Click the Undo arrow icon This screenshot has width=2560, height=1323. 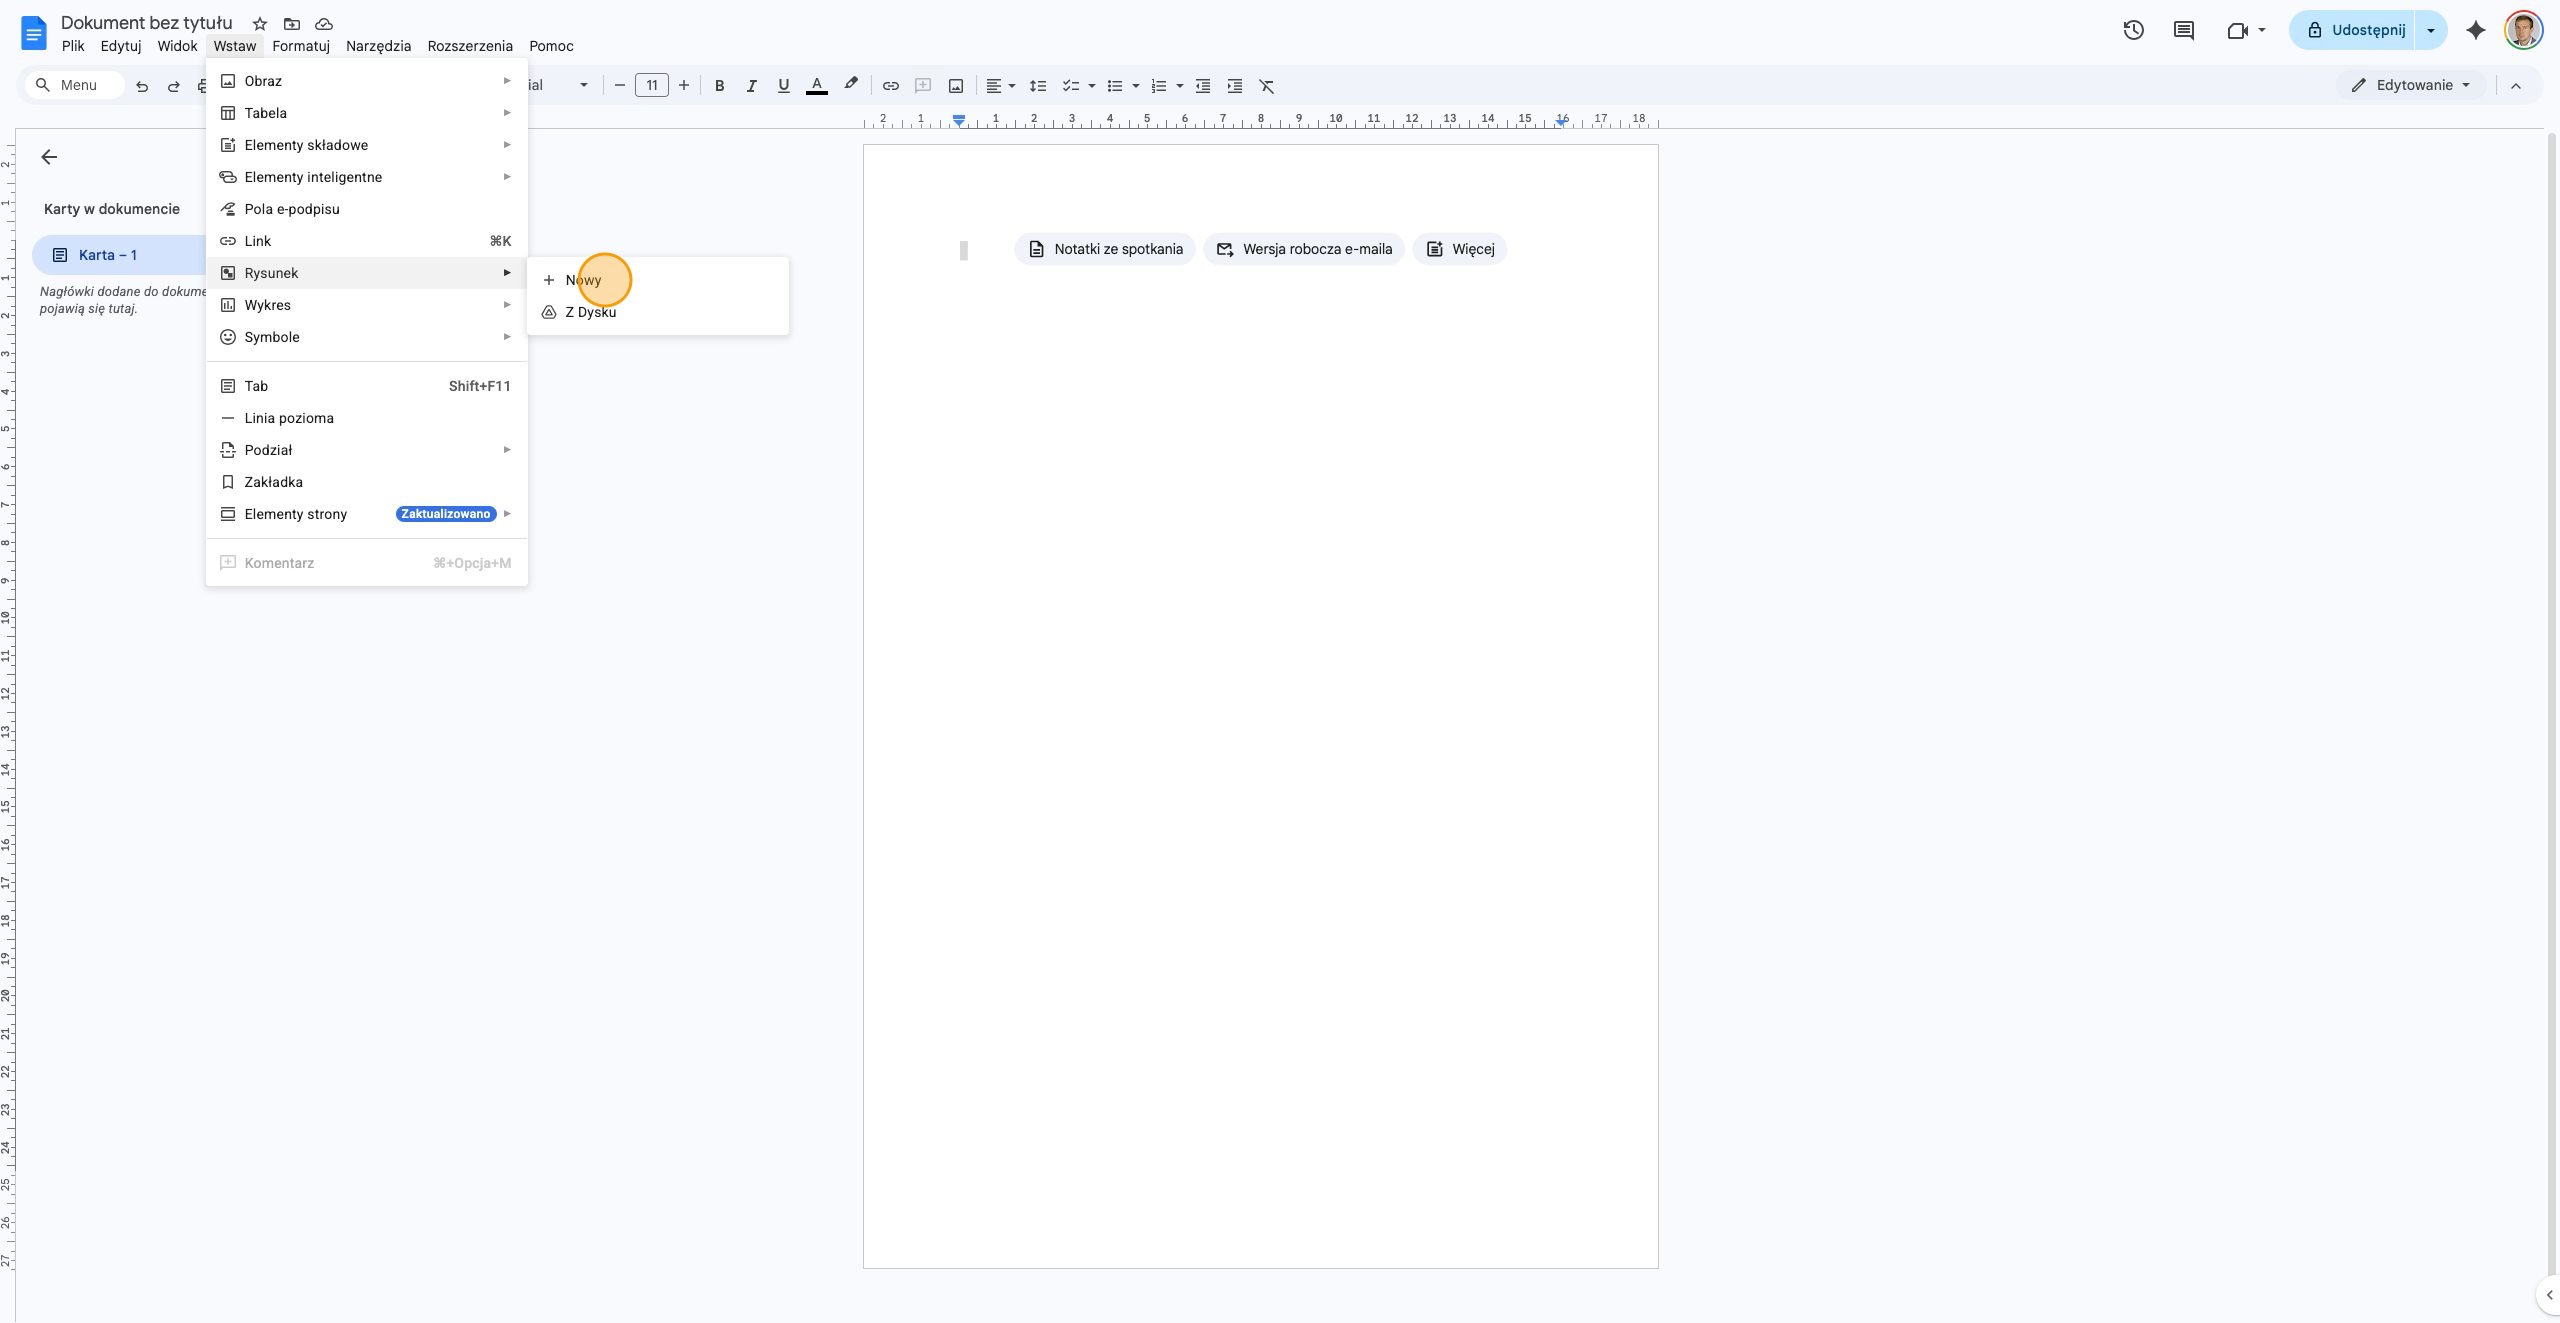pyautogui.click(x=142, y=86)
